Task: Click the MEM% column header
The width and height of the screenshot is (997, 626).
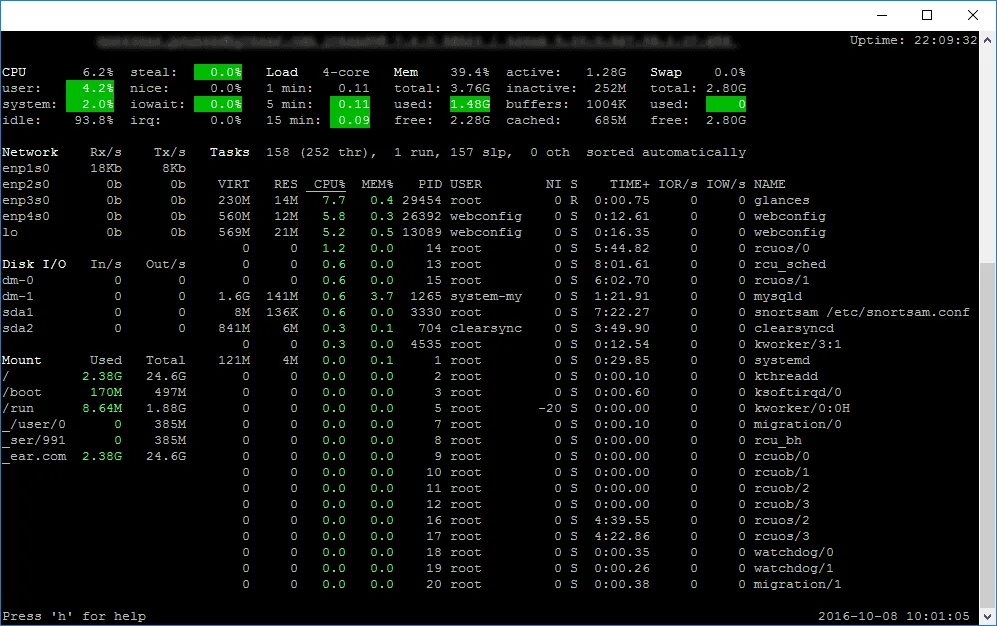Action: click(377, 184)
